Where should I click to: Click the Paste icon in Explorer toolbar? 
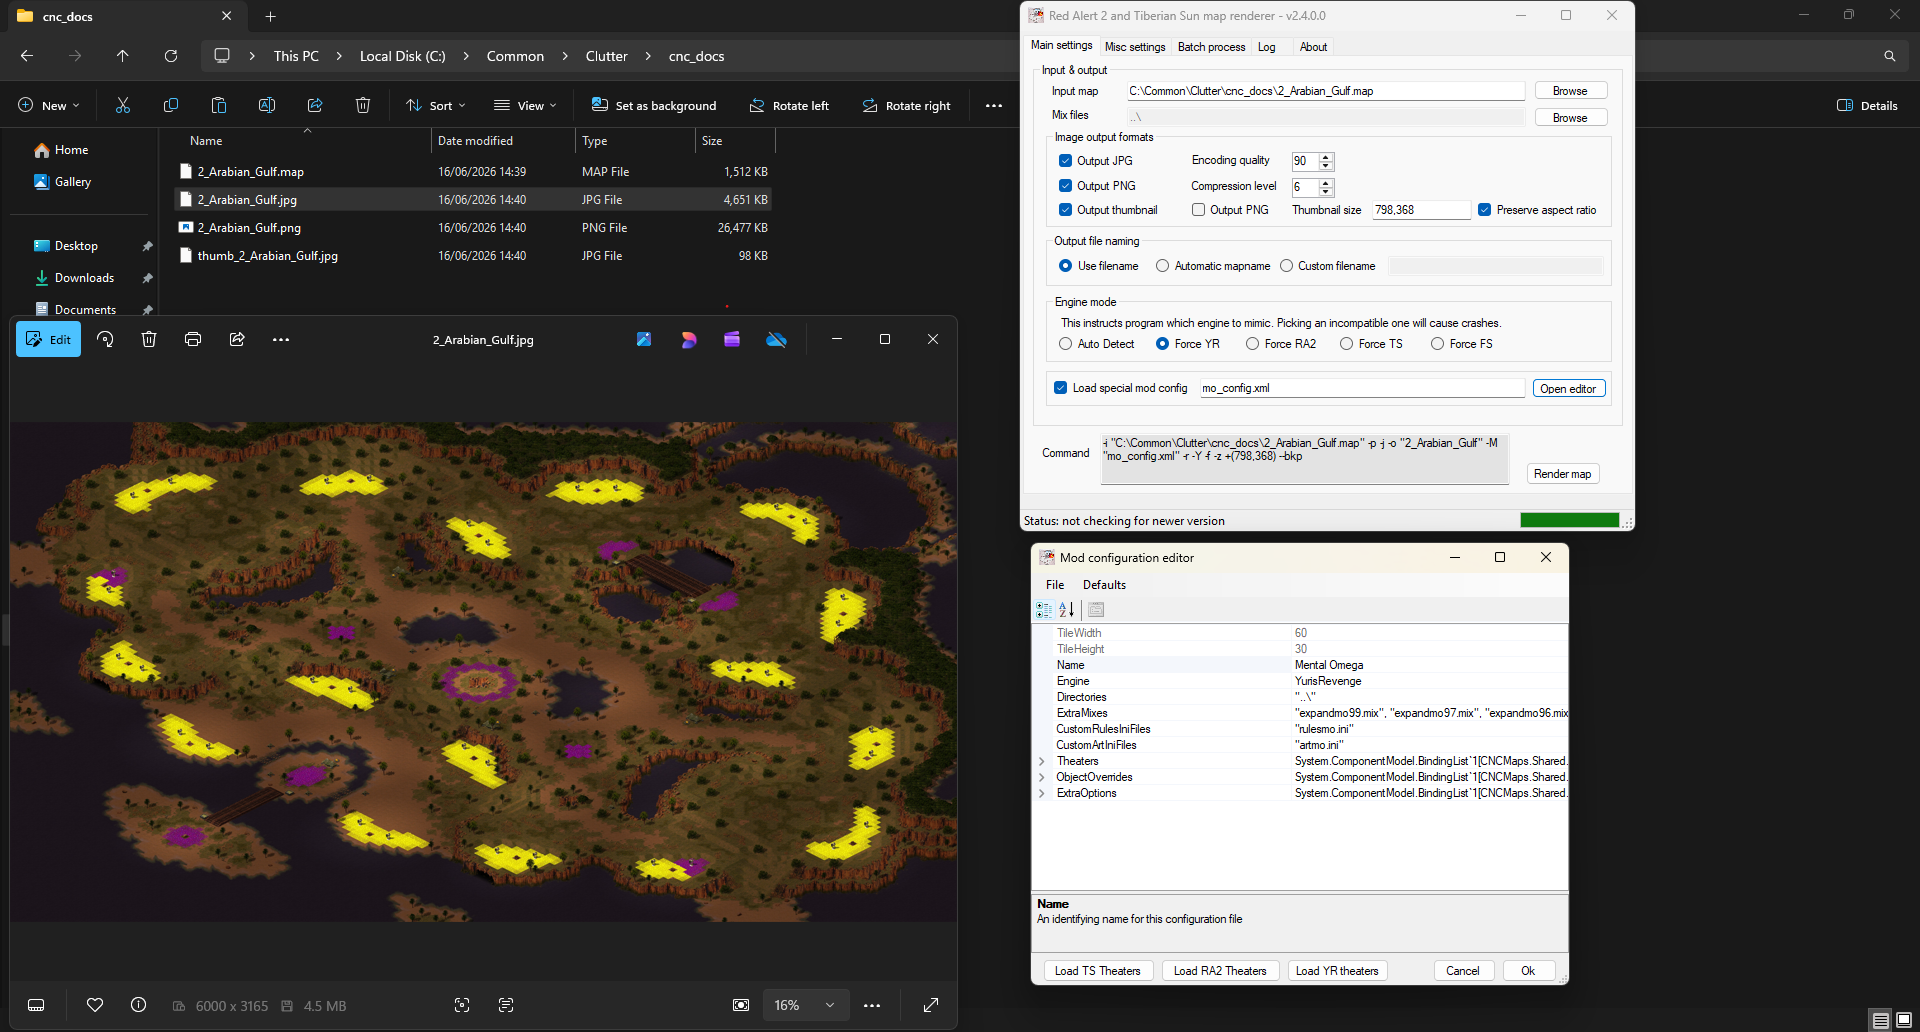219,105
